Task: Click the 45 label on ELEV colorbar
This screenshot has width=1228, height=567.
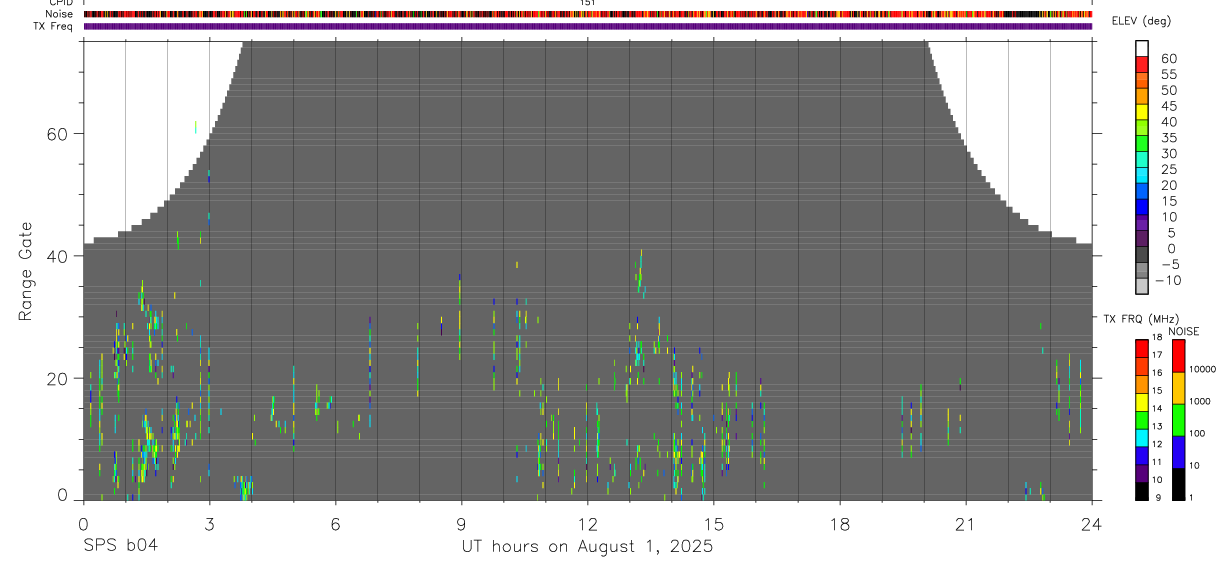Action: (x=1168, y=106)
